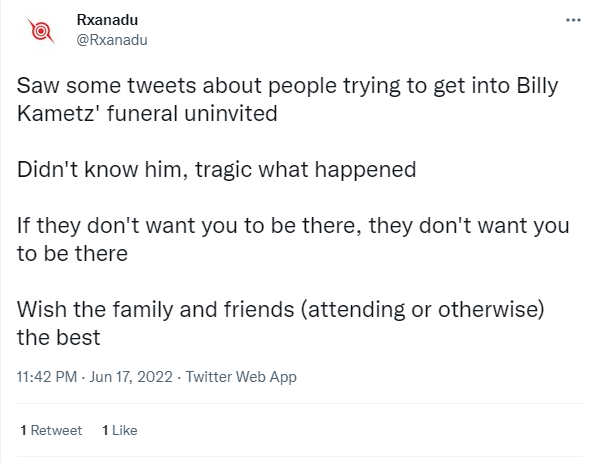The height and width of the screenshot is (463, 598).
Task: Open the Rxanadu display name profile link
Action: tap(107, 20)
